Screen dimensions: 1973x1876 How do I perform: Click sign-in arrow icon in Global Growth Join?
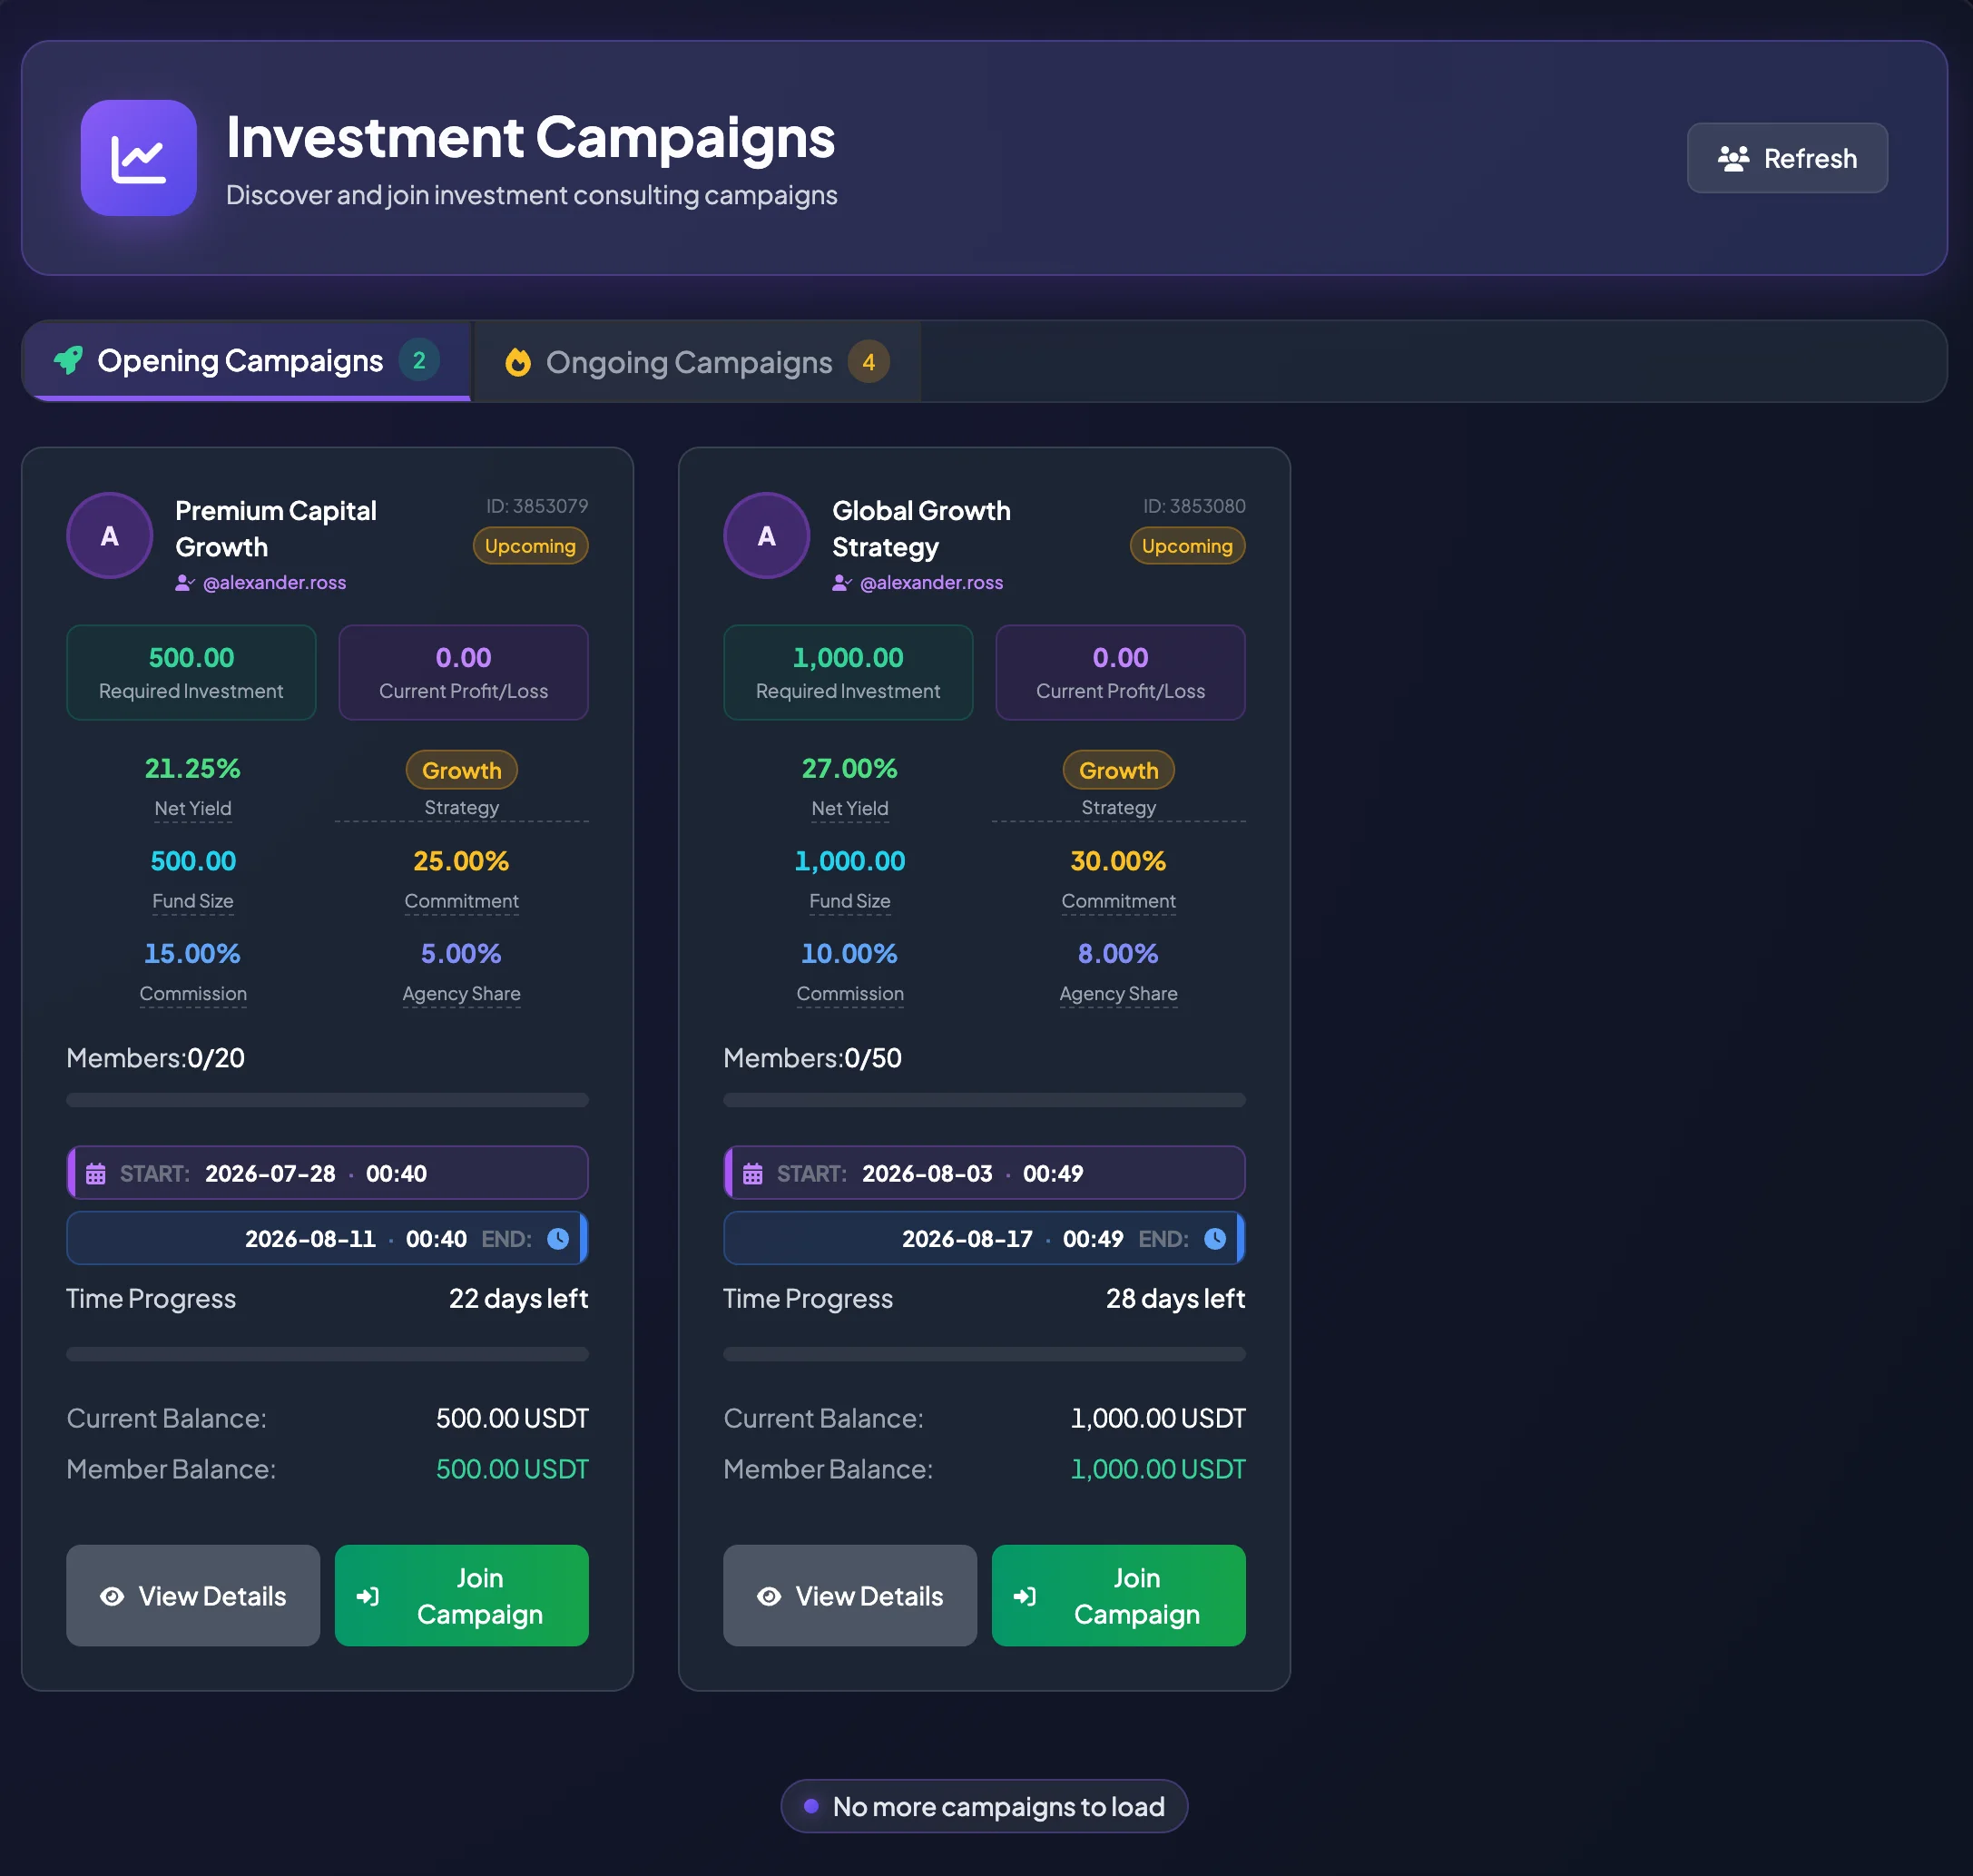click(x=1025, y=1596)
